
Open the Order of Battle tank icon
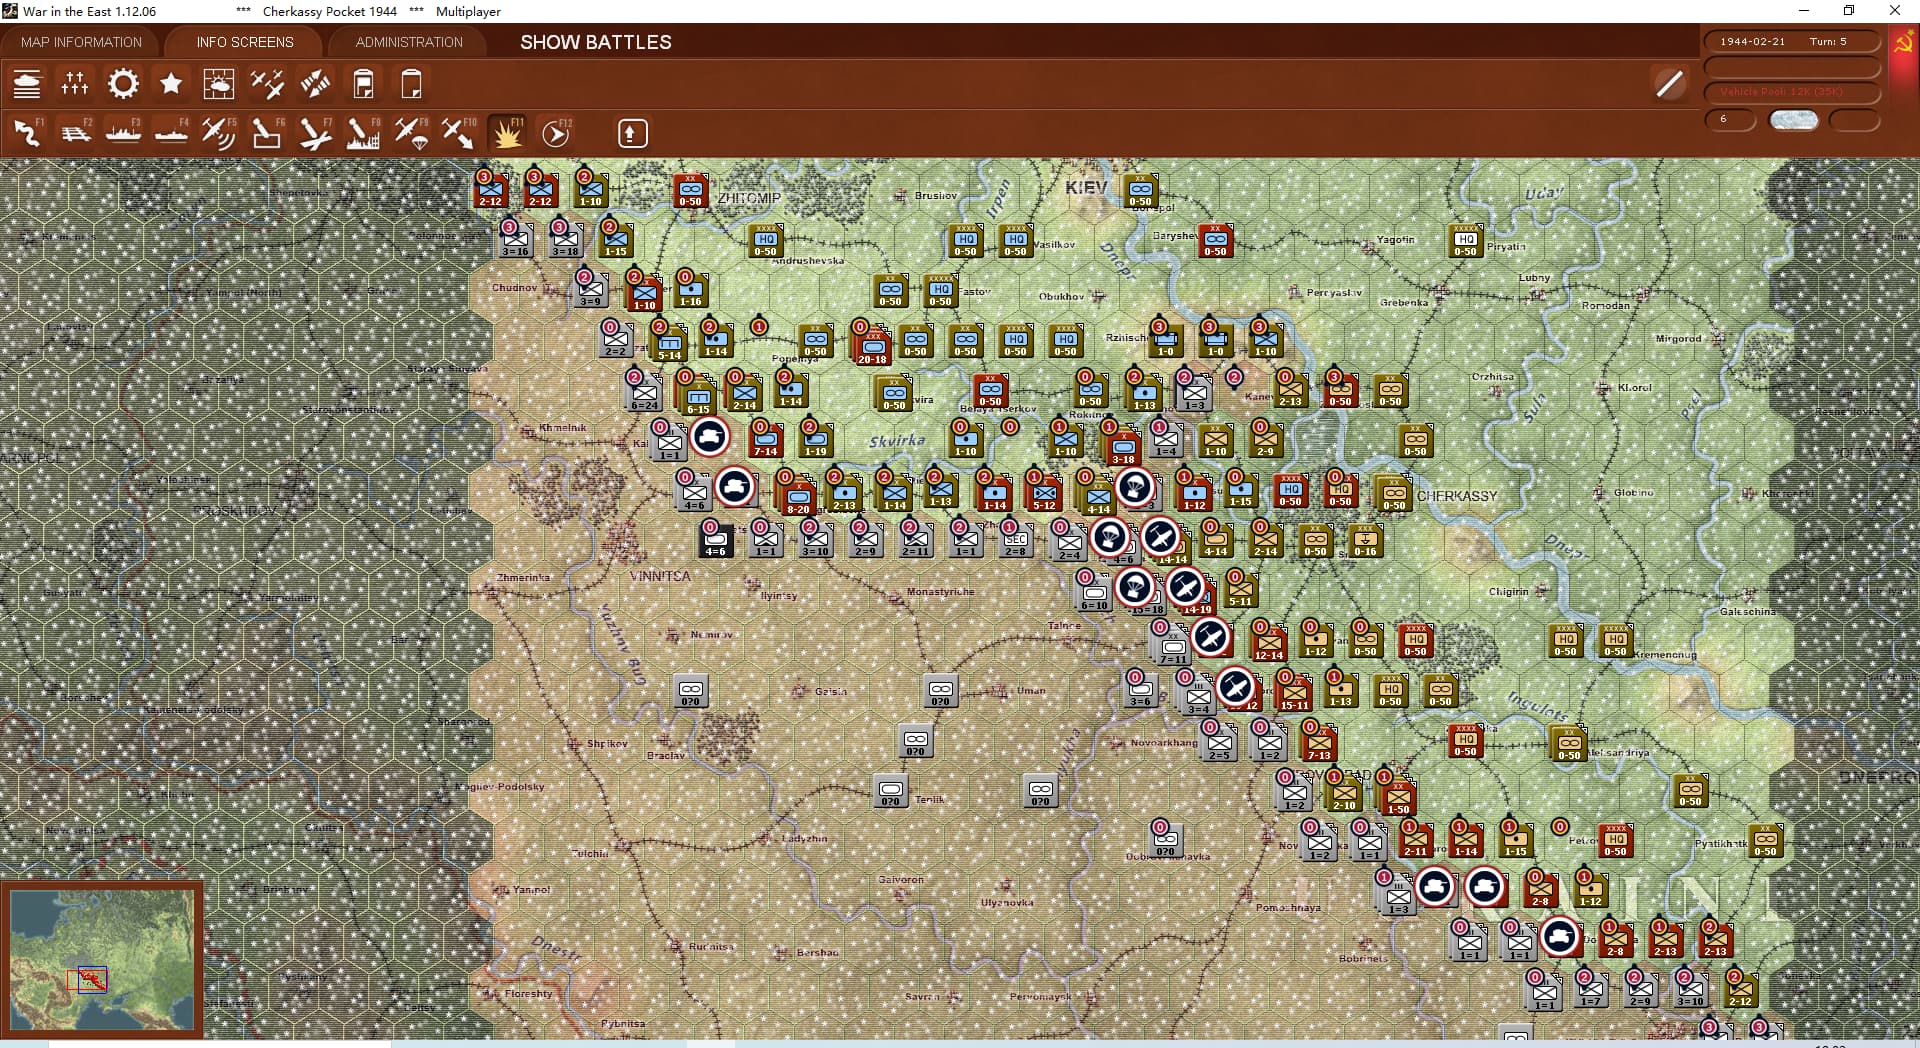(x=27, y=84)
